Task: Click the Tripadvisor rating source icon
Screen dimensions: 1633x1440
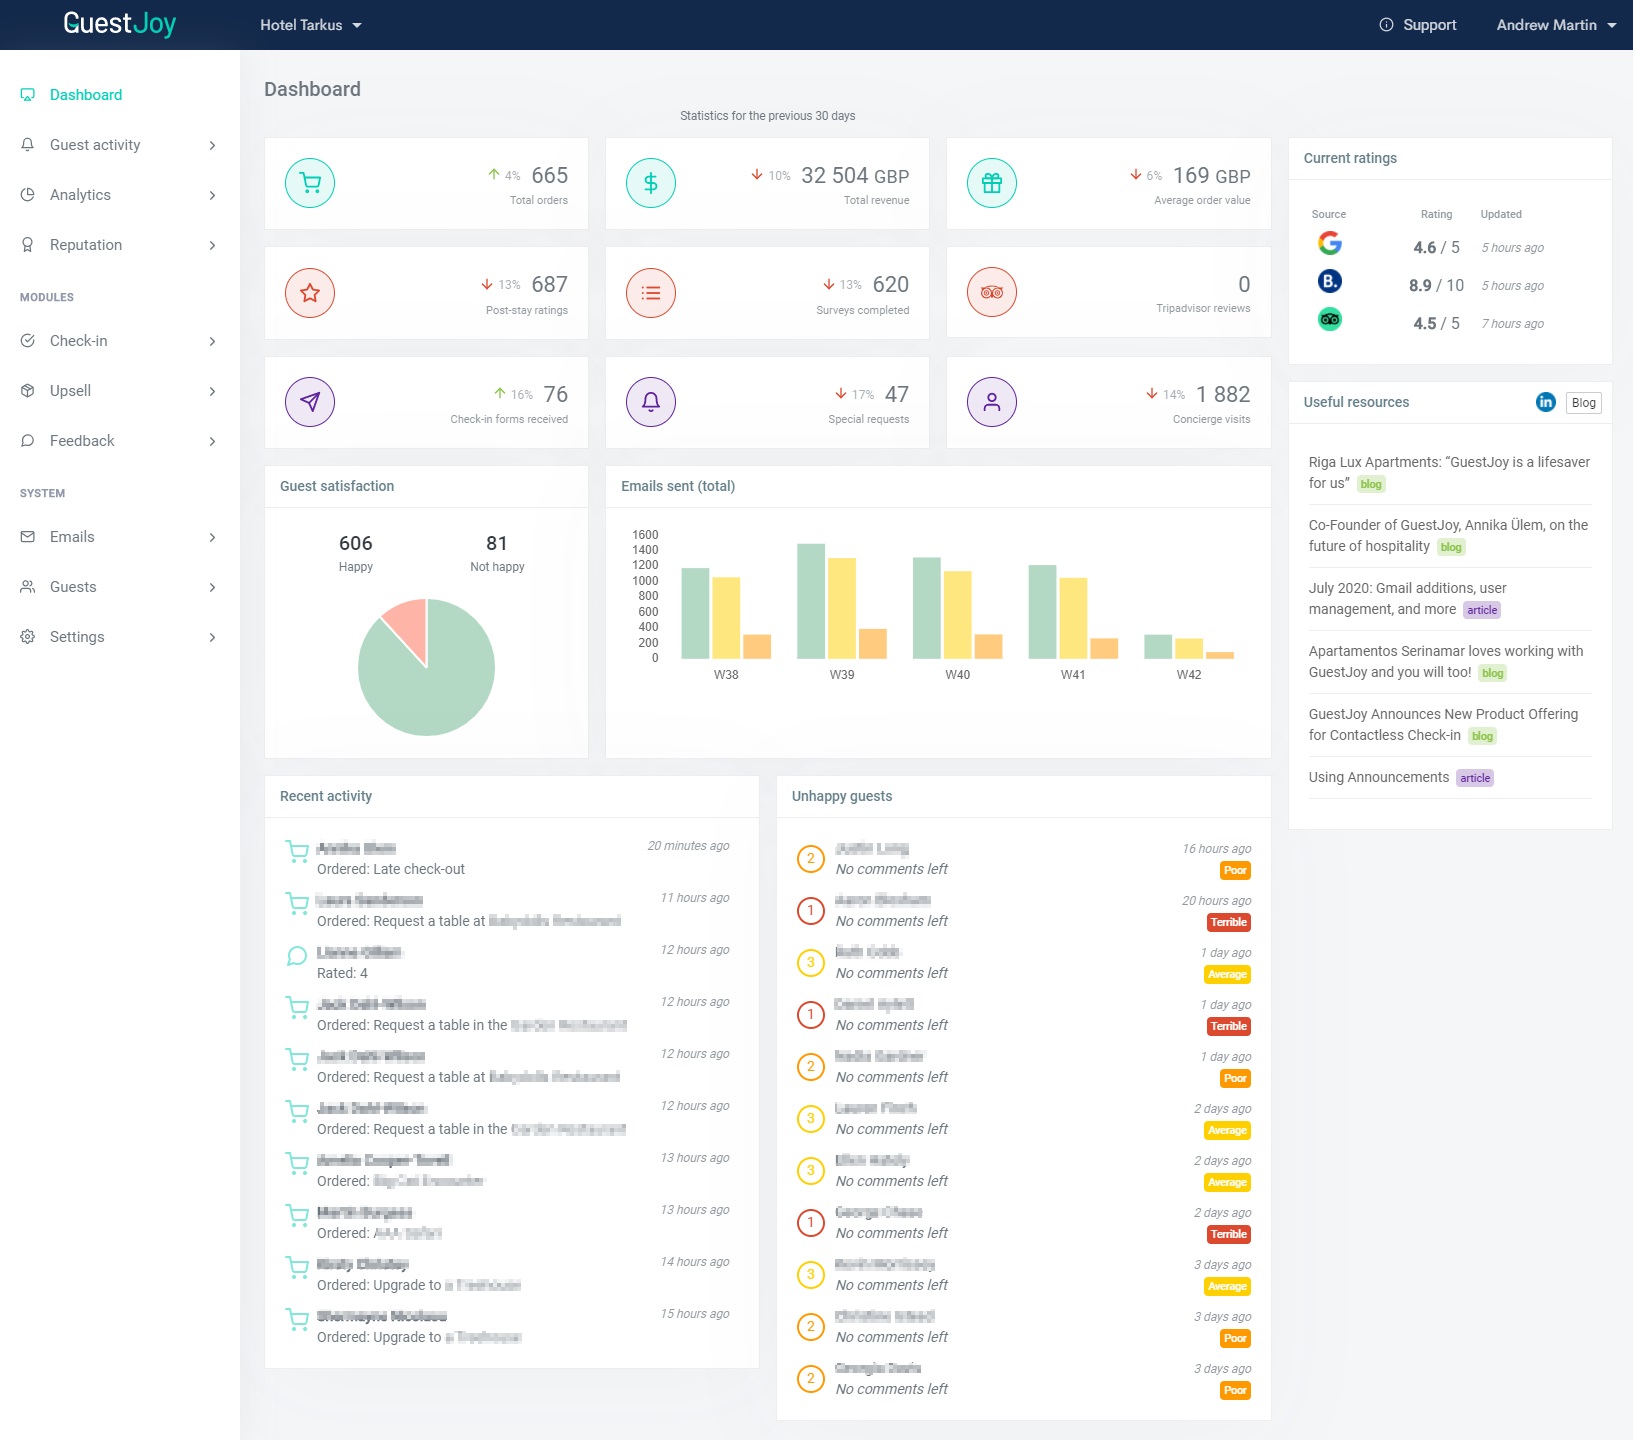Action: click(x=1330, y=320)
